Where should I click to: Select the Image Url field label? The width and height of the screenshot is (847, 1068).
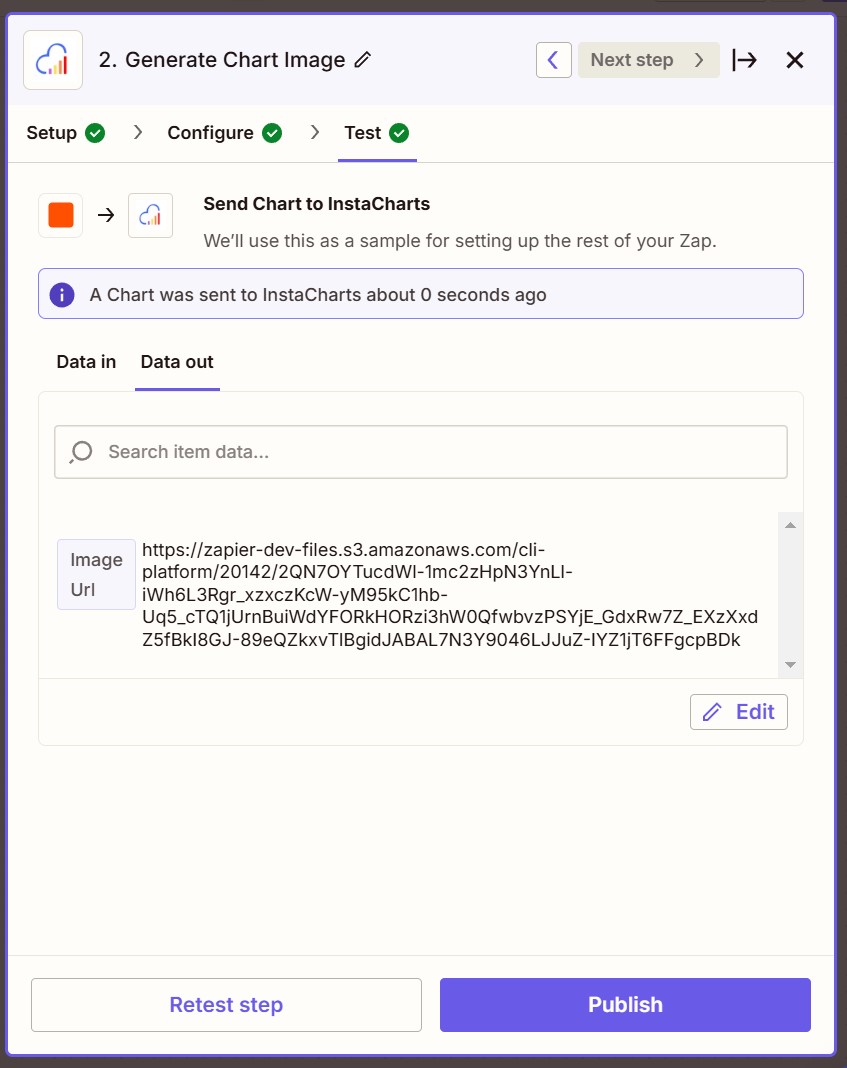[x=96, y=574]
